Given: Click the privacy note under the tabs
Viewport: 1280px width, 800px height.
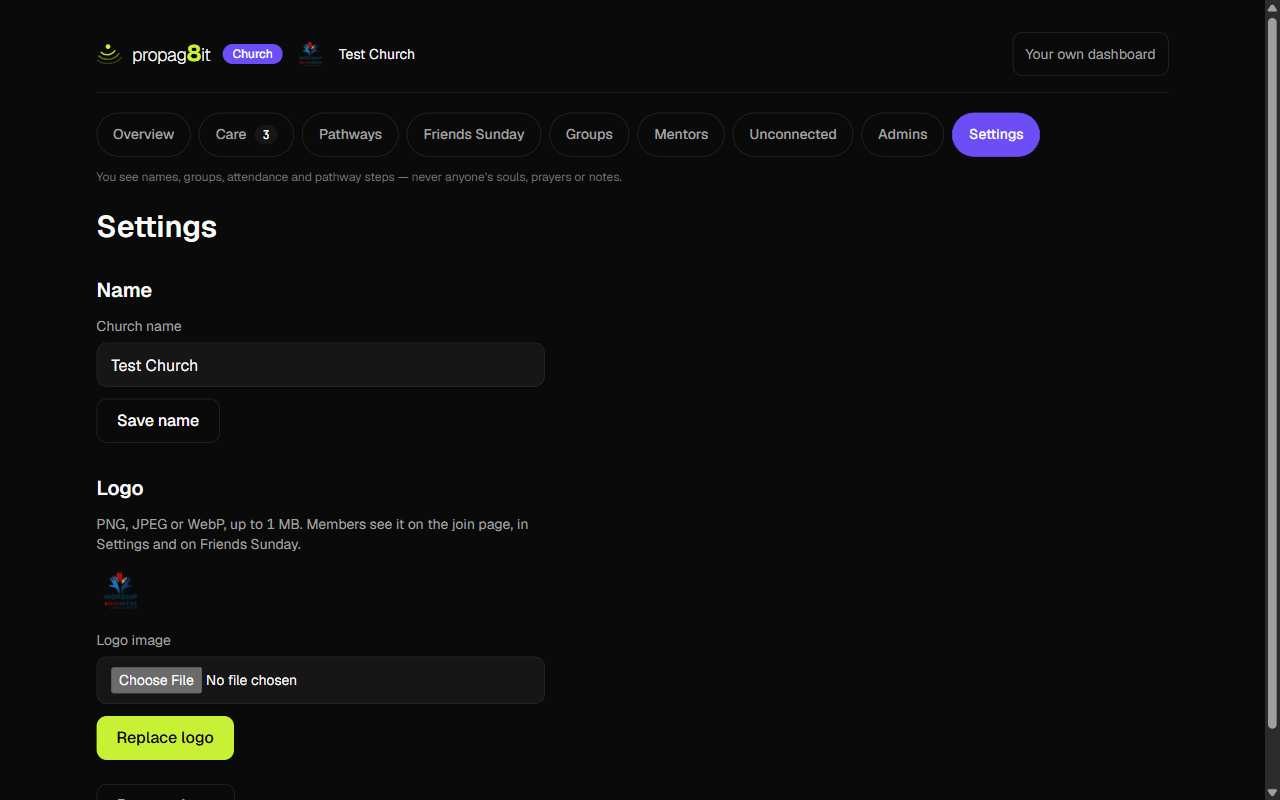Looking at the screenshot, I should click(x=359, y=177).
